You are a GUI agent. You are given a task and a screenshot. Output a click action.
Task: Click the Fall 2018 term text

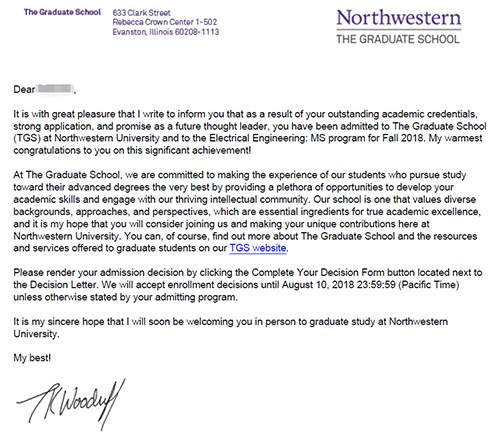[x=403, y=138]
